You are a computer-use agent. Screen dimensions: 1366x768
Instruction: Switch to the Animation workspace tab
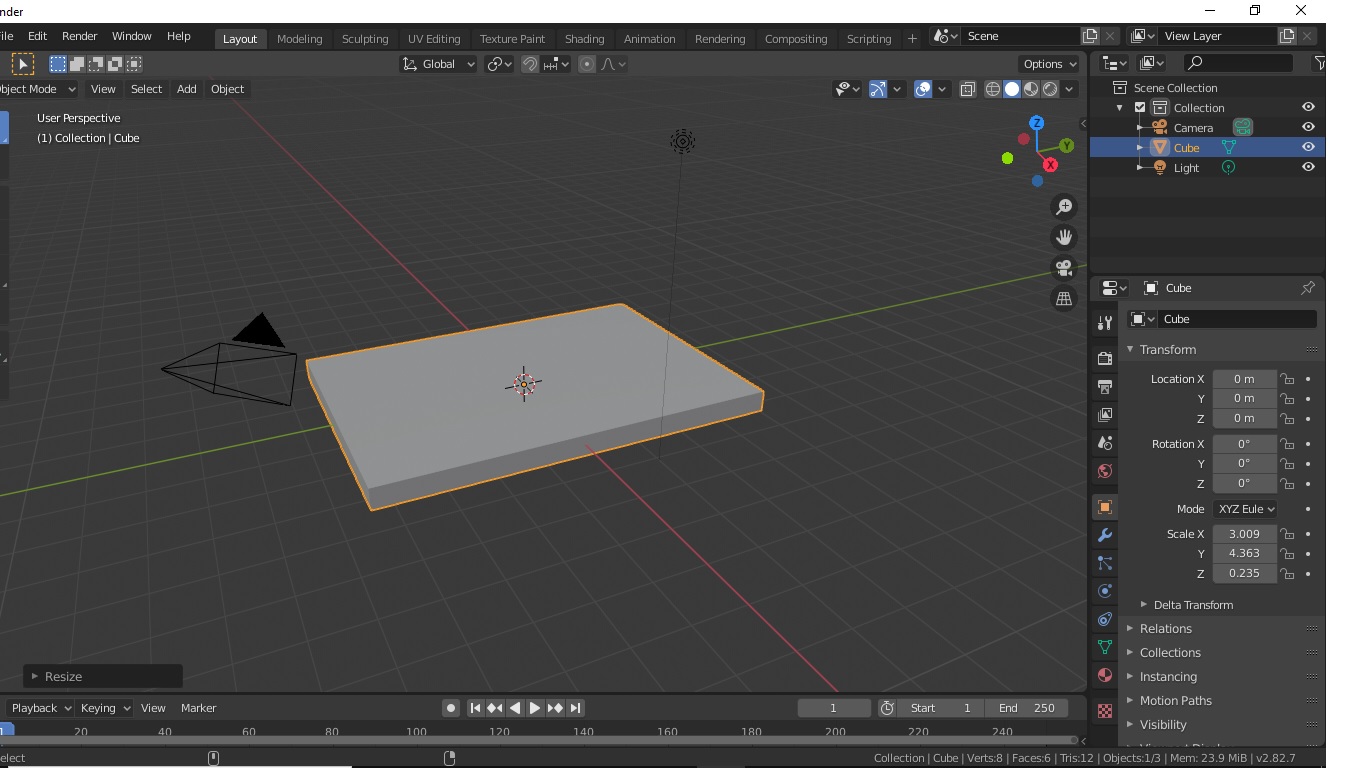pos(650,39)
